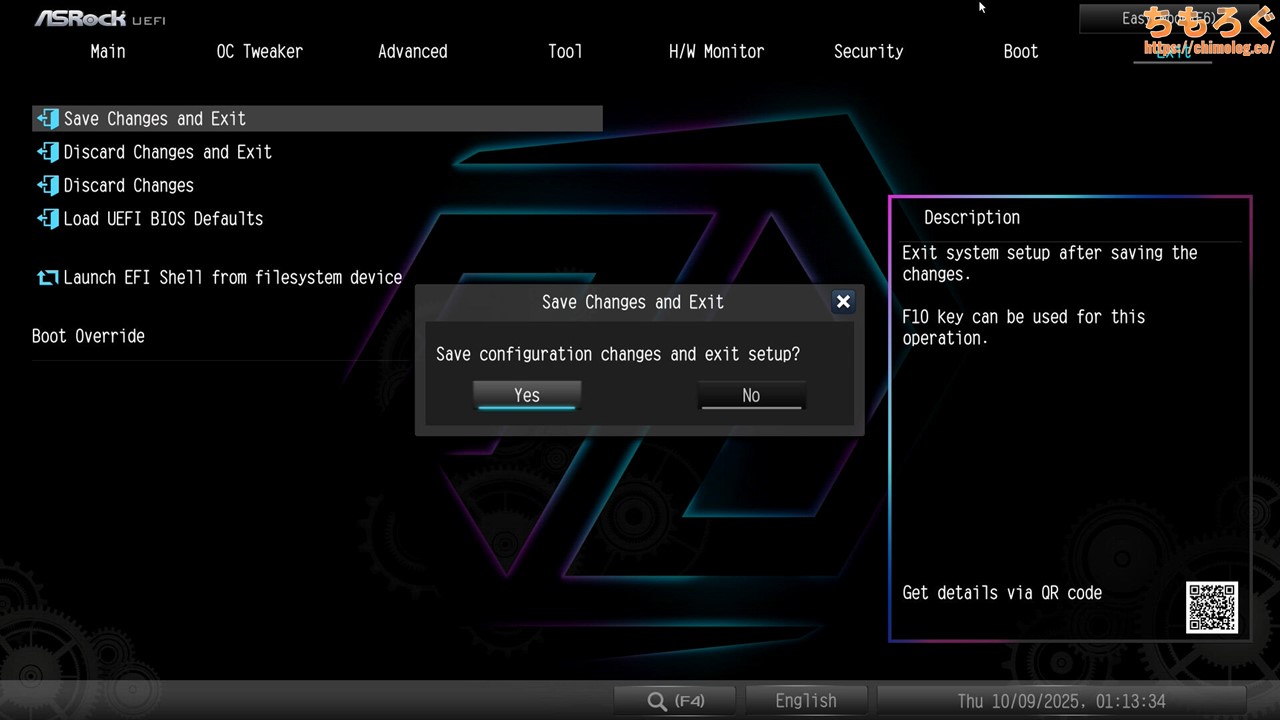
Task: Click the Discard Changes and Exit icon
Action: (x=48, y=152)
